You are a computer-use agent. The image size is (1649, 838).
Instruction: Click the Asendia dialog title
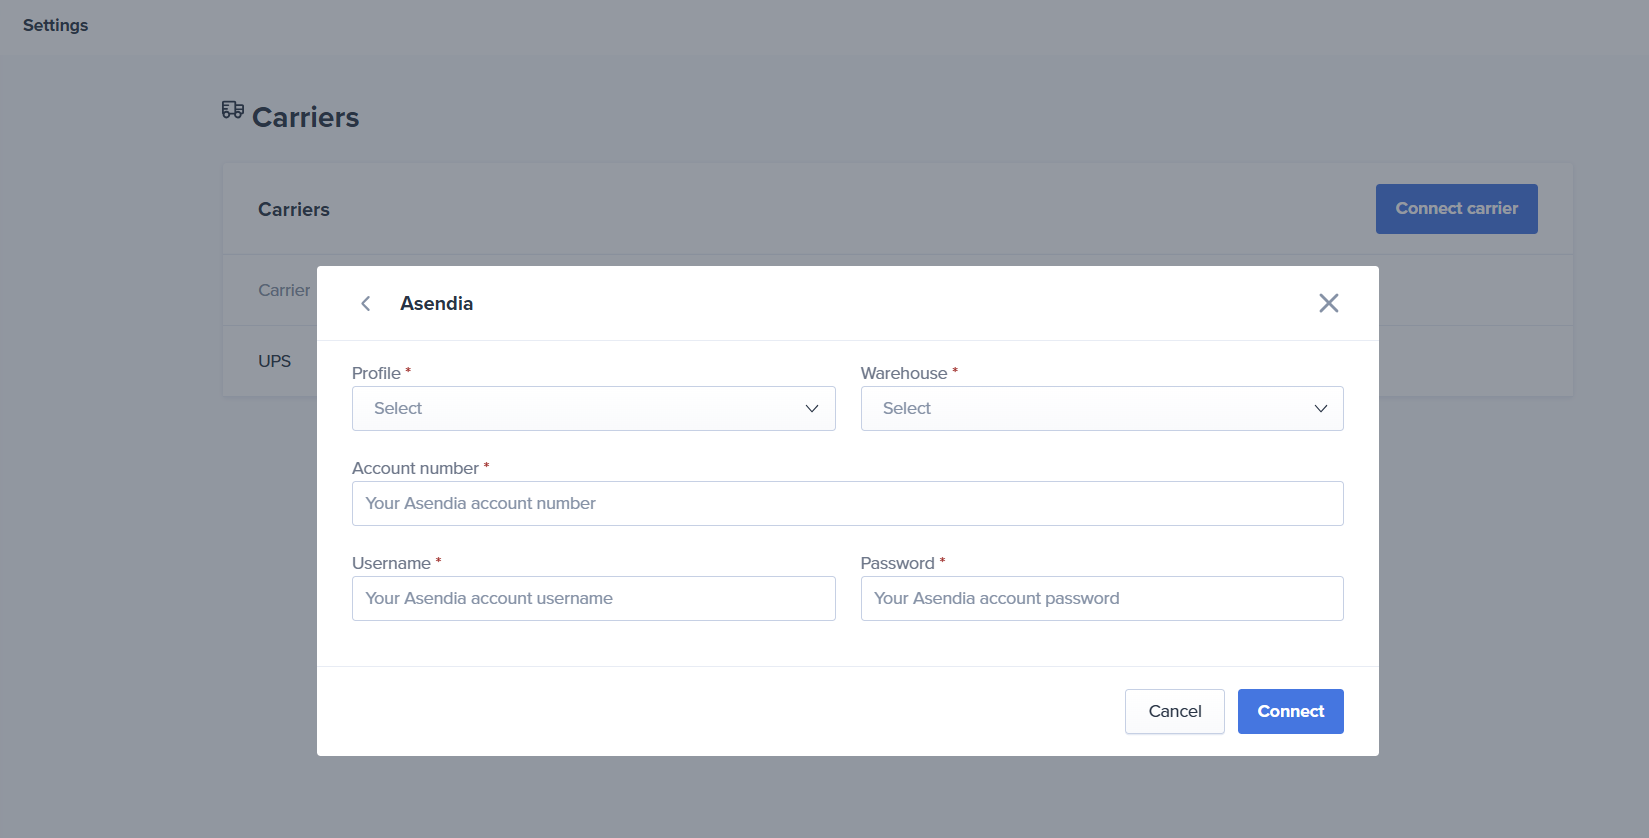tap(437, 303)
